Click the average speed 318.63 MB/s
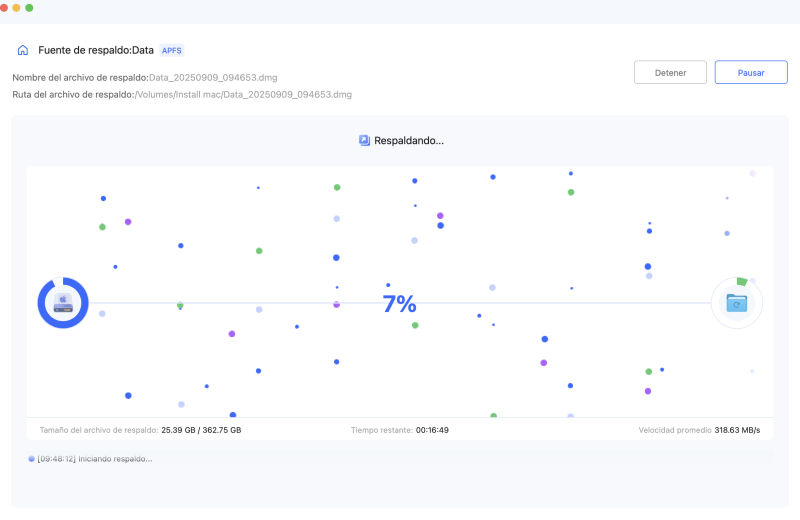This screenshot has width=800, height=520. (737, 430)
